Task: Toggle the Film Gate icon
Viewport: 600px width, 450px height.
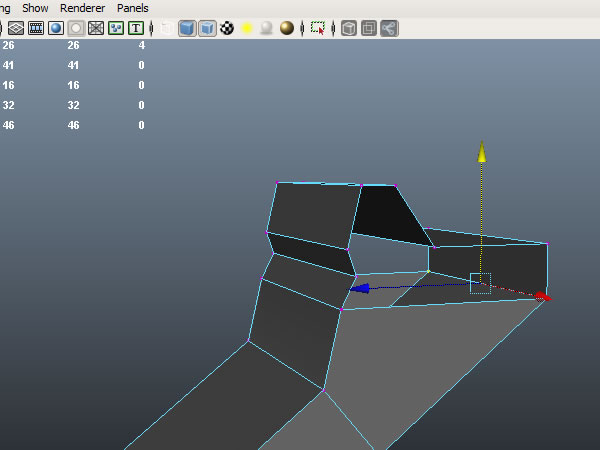Action: pos(35,28)
